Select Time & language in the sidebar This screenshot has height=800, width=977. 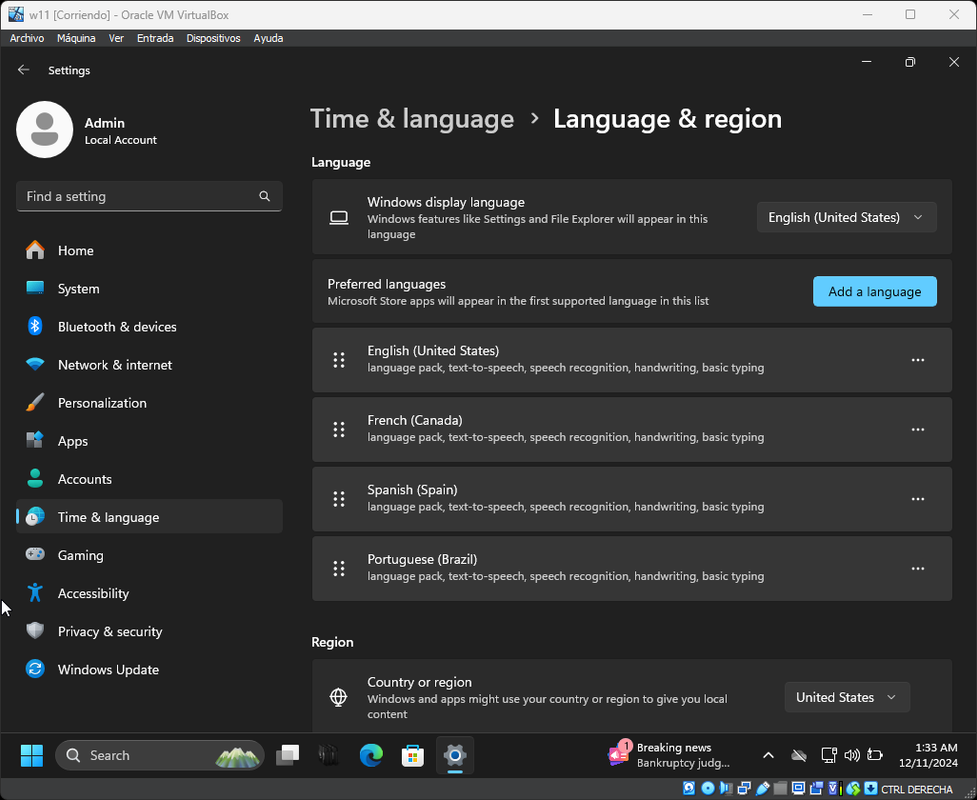[149, 517]
